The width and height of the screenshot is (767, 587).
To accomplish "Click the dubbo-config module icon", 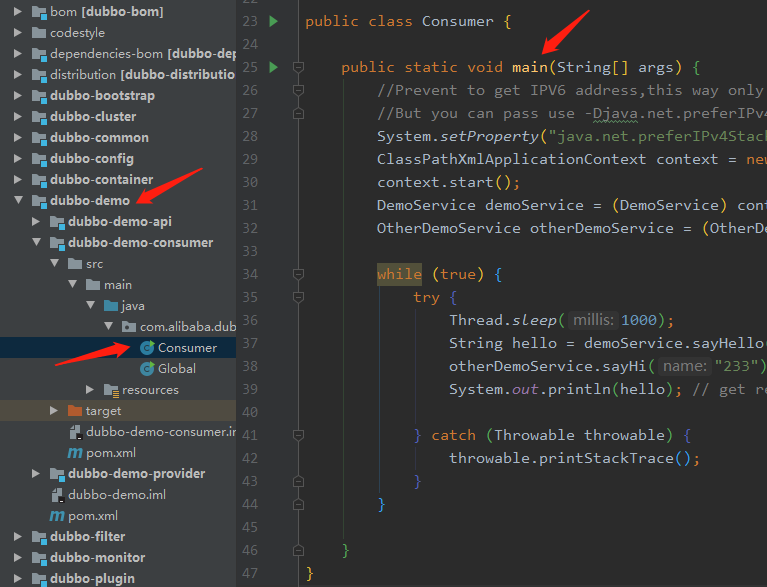I will (x=39, y=159).
